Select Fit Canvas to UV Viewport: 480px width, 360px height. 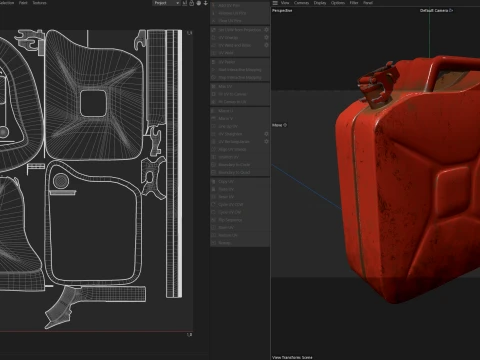240,102
